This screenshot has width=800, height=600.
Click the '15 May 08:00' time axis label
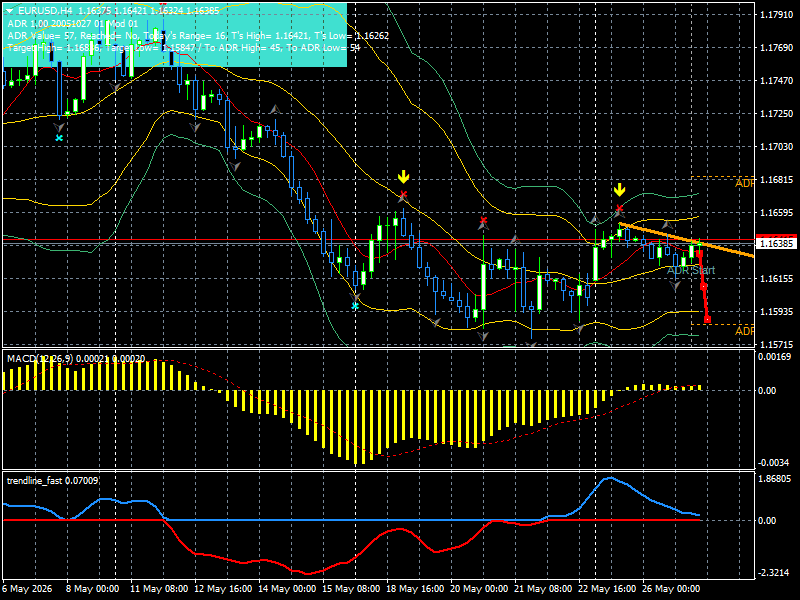351,589
